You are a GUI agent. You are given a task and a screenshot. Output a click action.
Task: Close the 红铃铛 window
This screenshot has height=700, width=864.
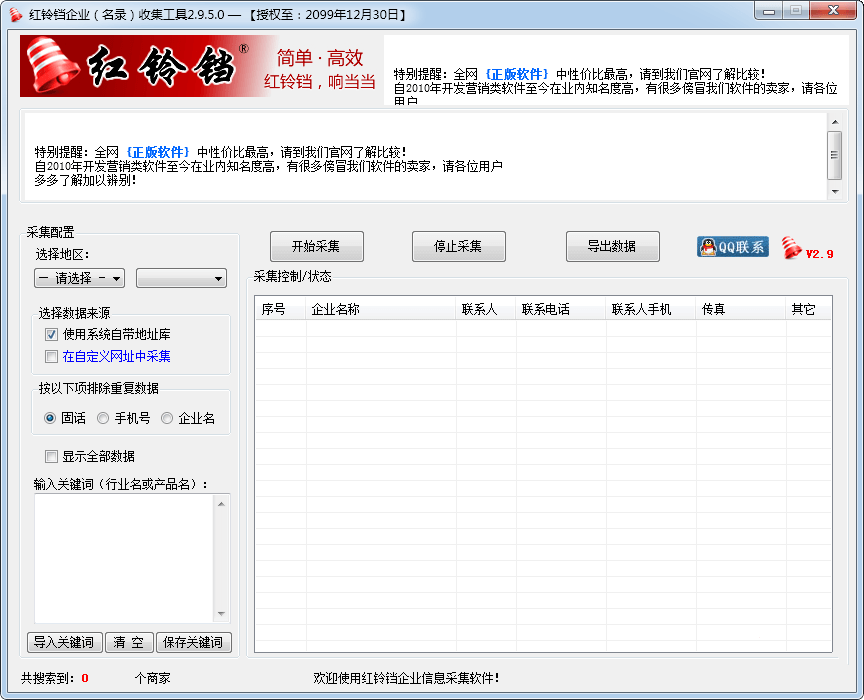(834, 10)
